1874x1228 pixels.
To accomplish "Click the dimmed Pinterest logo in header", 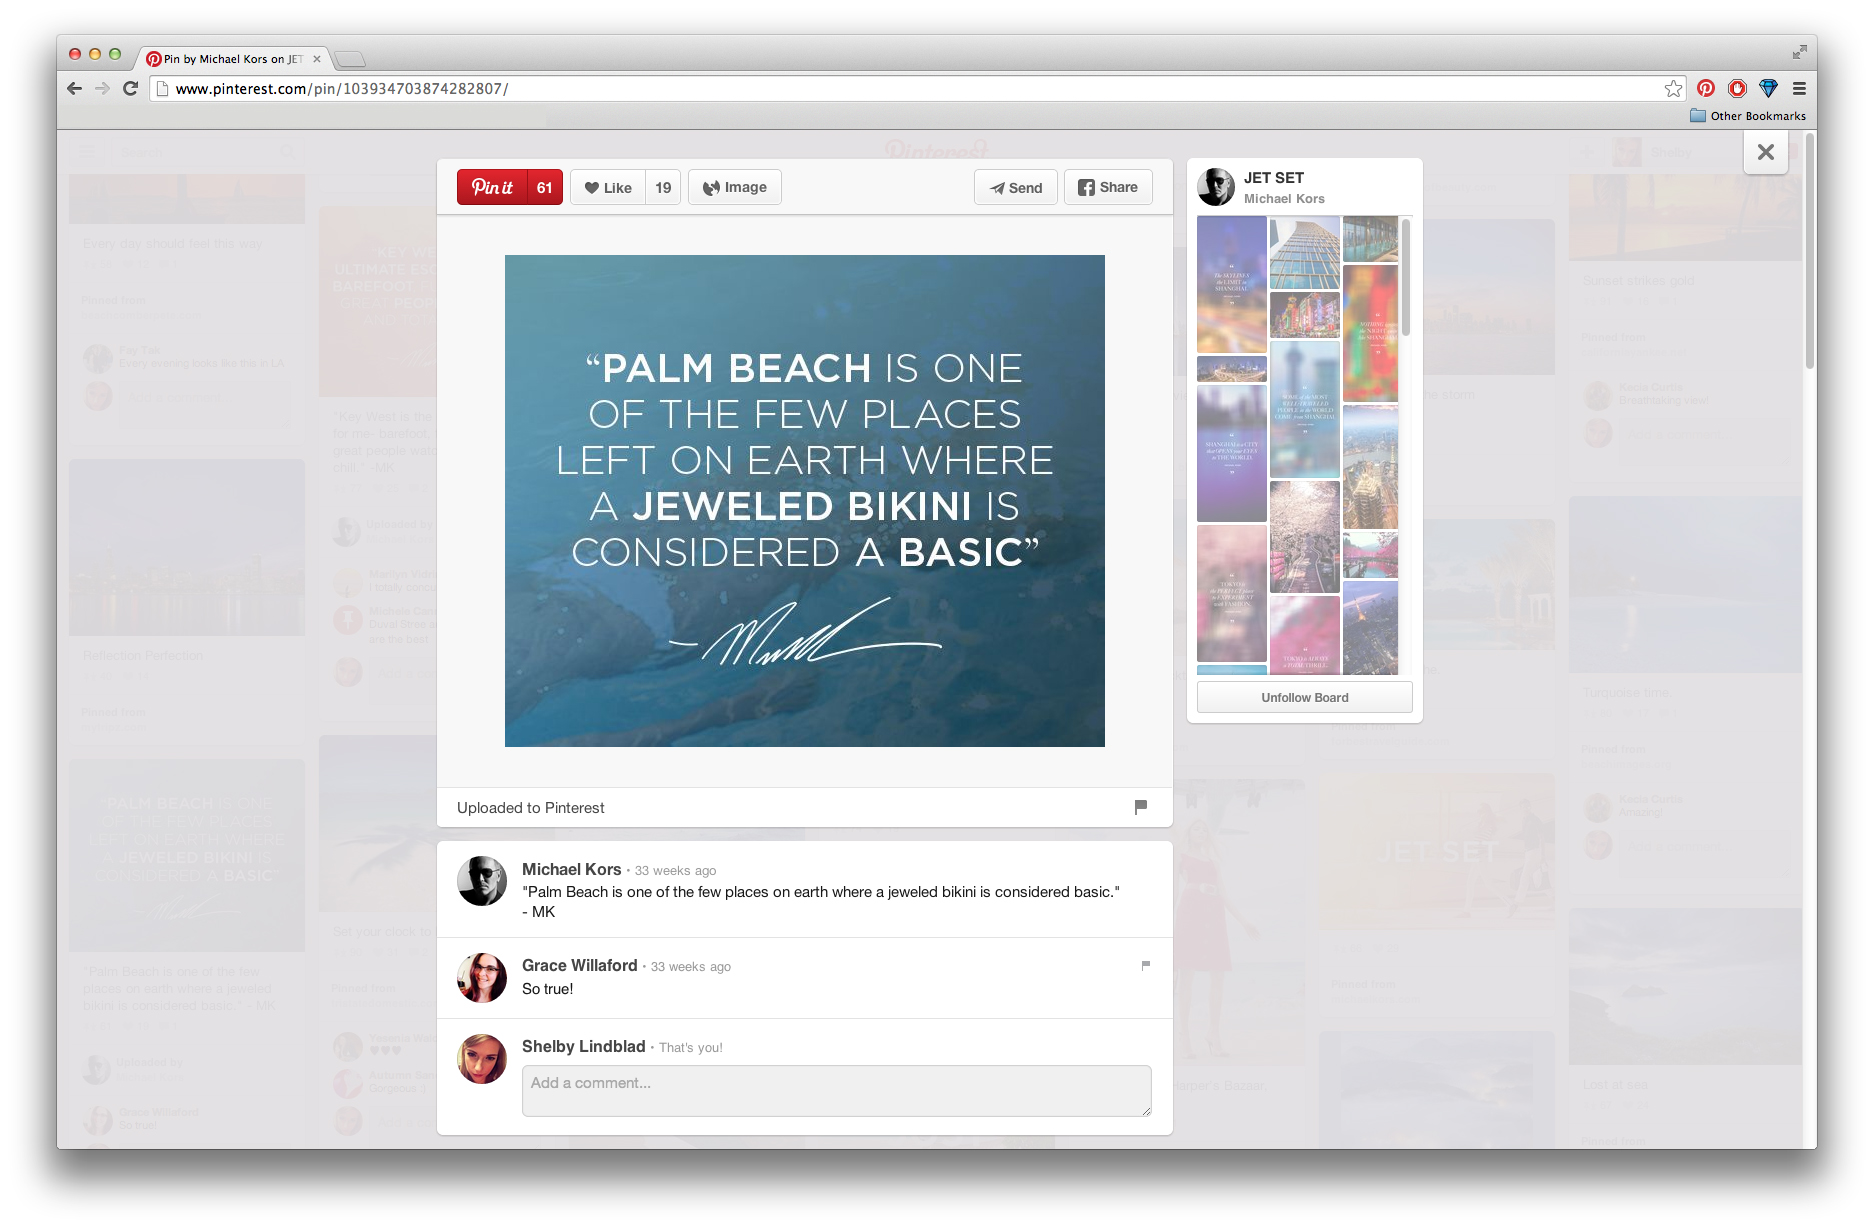I will (x=935, y=150).
